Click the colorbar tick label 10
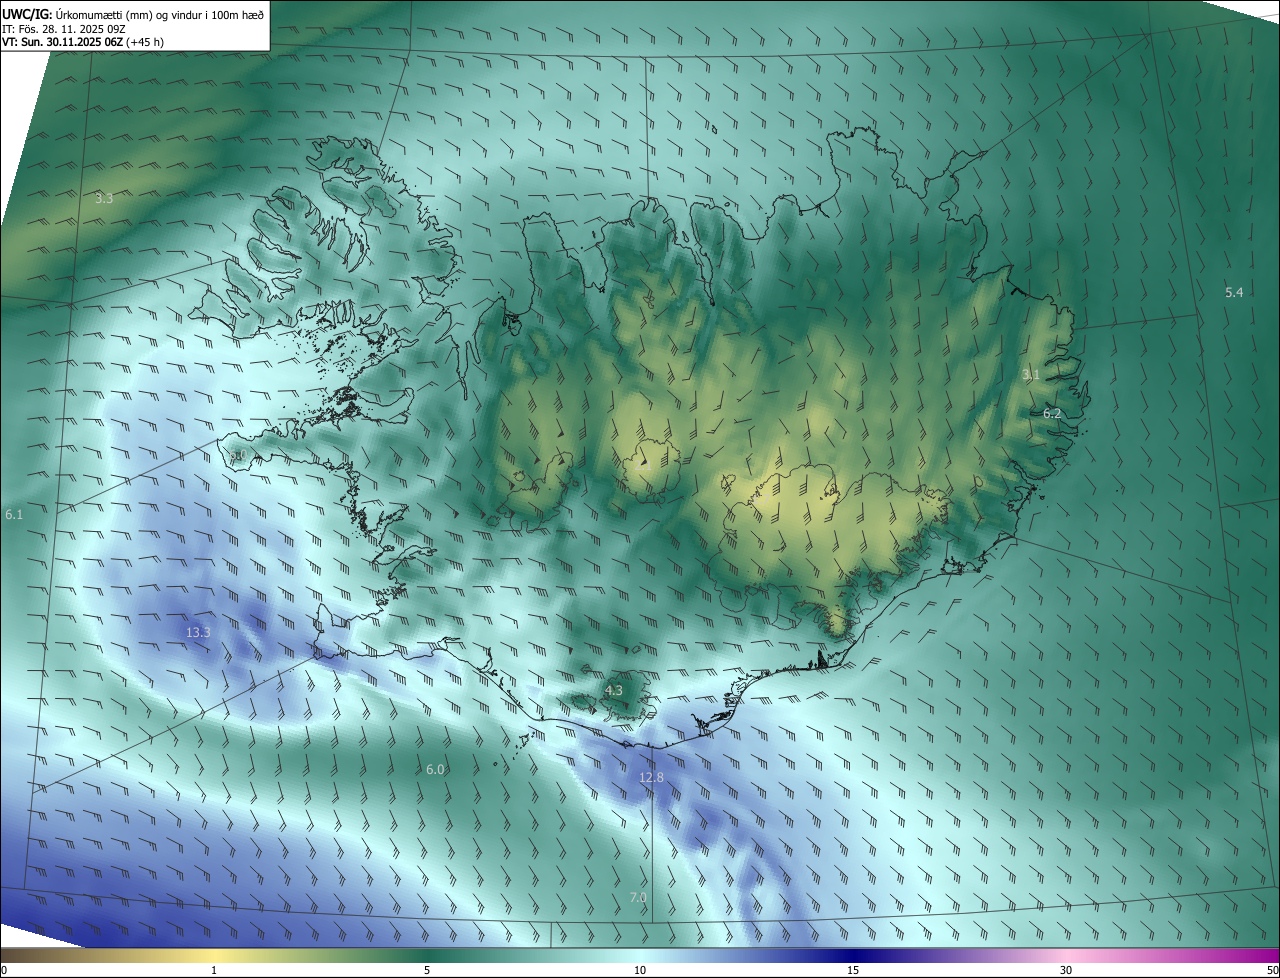Viewport: 1280px width, 978px height. coord(640,970)
